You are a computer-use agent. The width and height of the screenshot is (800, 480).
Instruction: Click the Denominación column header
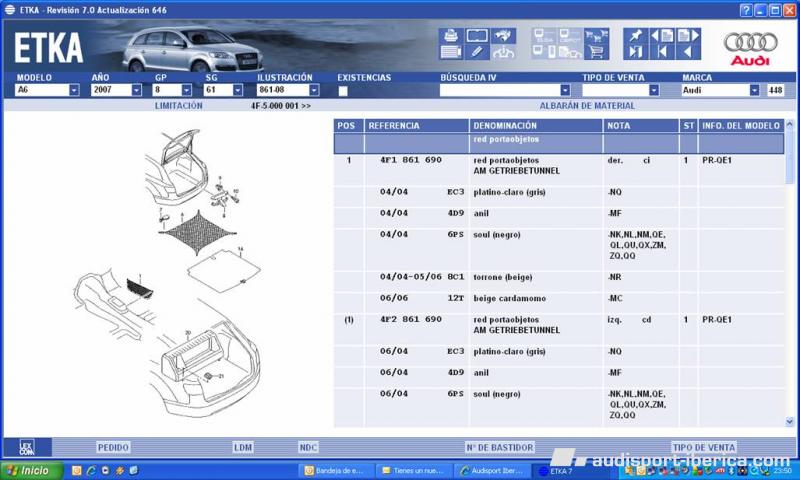[x=535, y=125]
